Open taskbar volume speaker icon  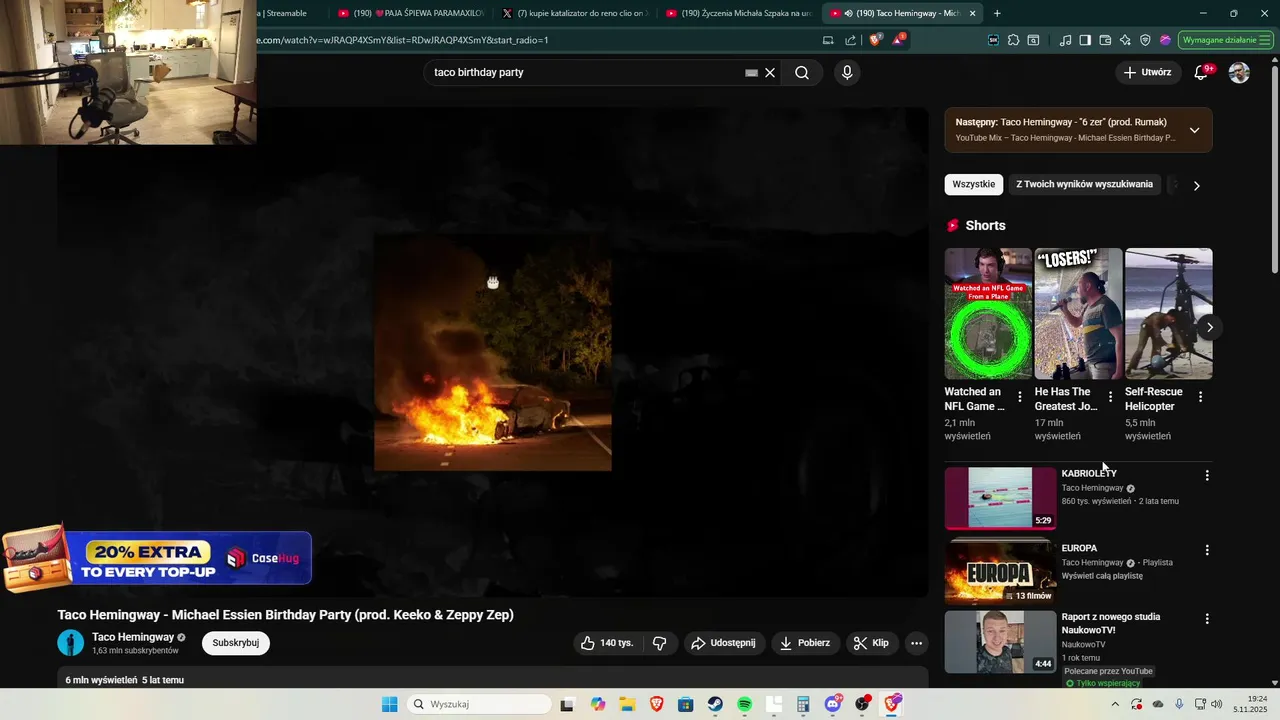pos(1216,704)
